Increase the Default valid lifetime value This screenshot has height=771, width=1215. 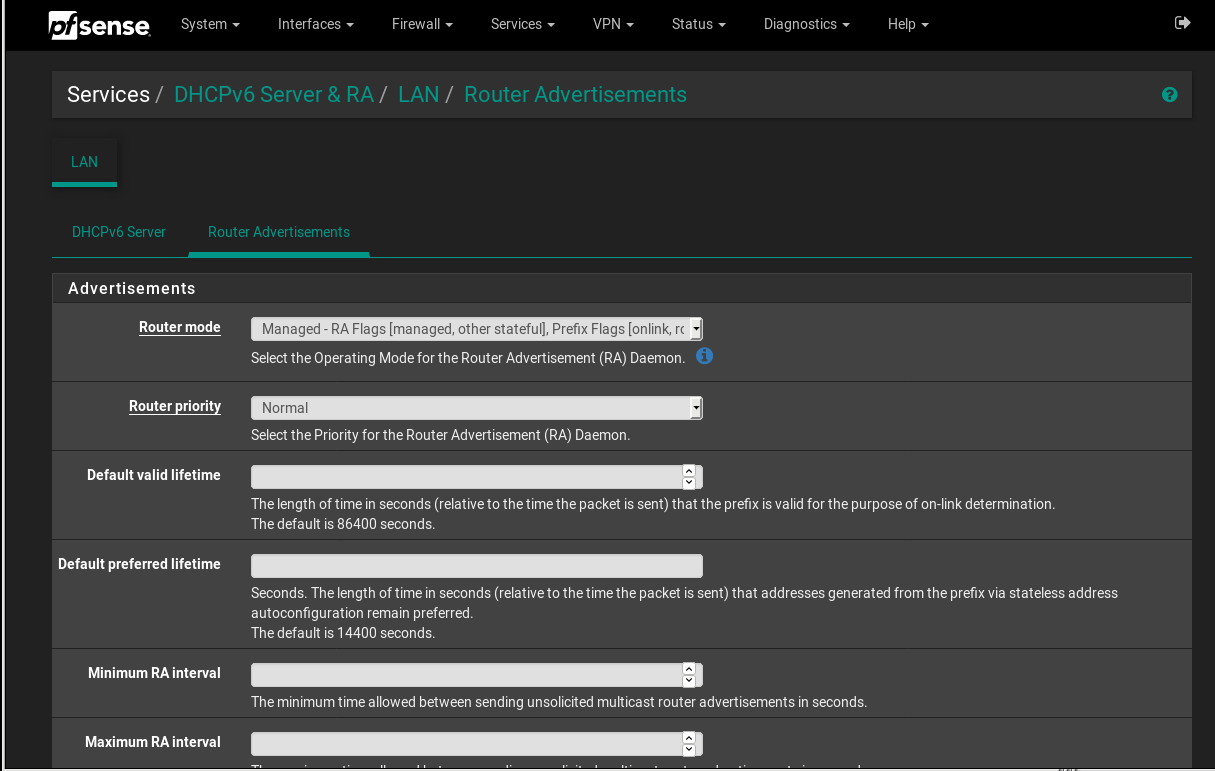(689, 470)
